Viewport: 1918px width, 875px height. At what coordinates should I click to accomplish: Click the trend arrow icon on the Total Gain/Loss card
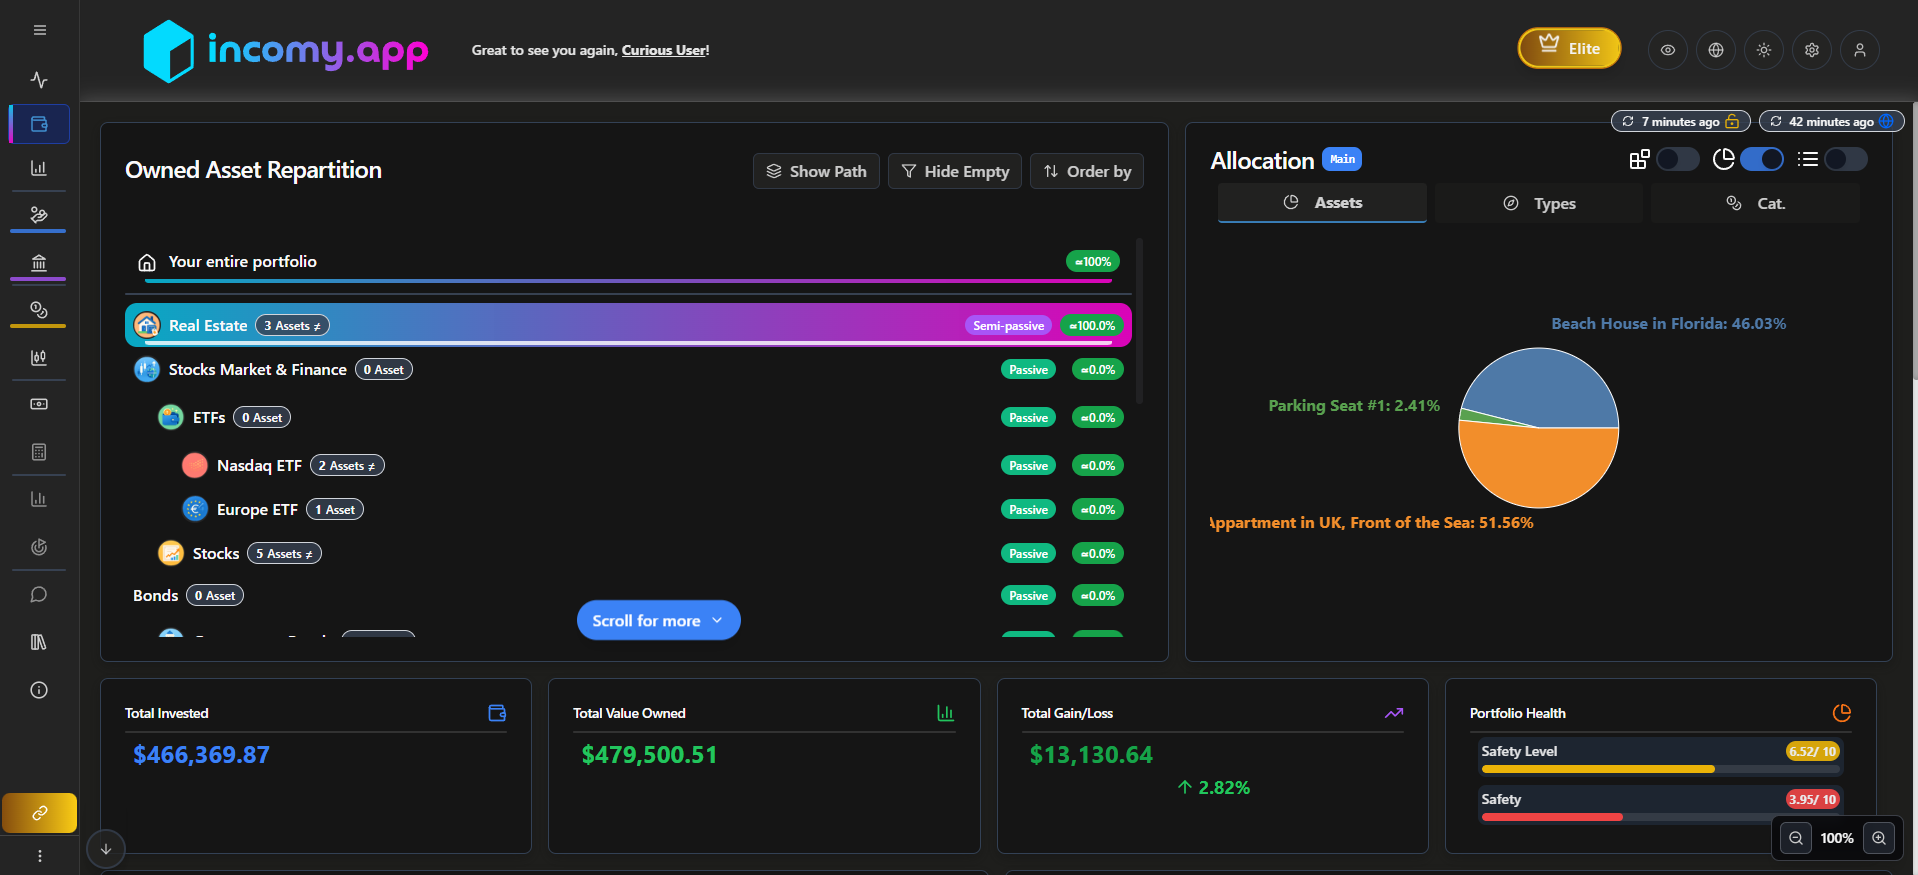pos(1394,713)
